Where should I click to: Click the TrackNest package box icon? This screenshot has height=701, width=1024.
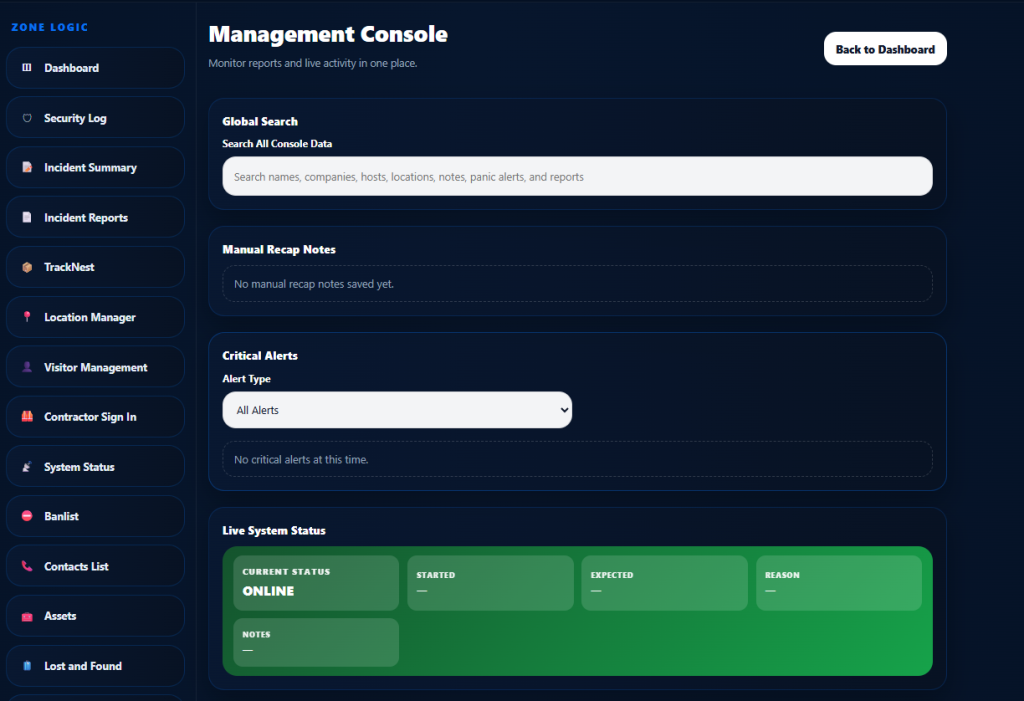27,268
